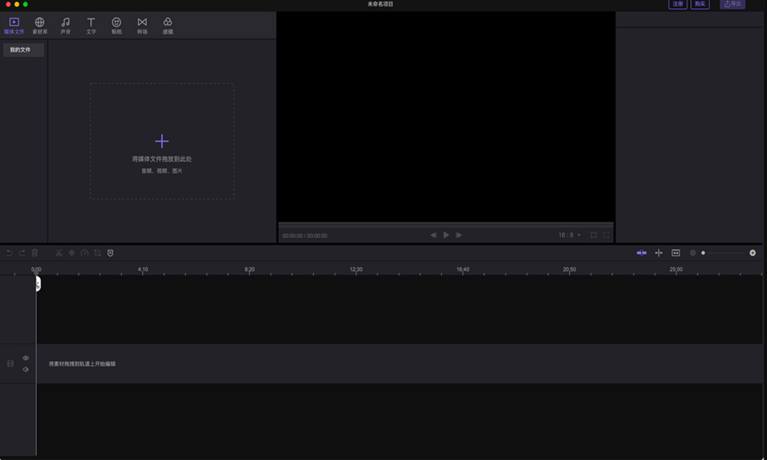Open the 滤镜 filters panel
This screenshot has height=460, width=767.
click(x=167, y=25)
